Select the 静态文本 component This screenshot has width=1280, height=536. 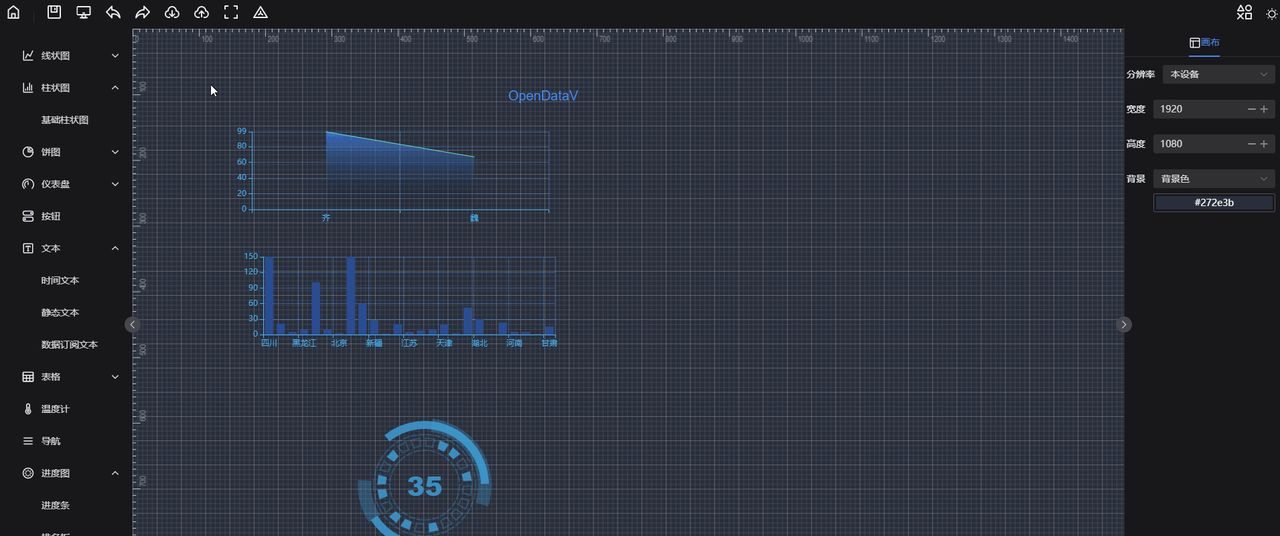(60, 313)
